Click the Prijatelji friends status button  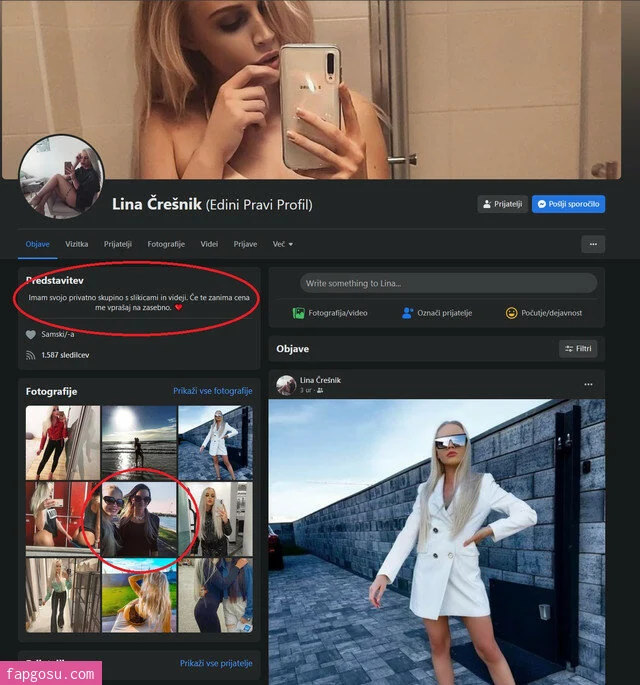click(502, 204)
